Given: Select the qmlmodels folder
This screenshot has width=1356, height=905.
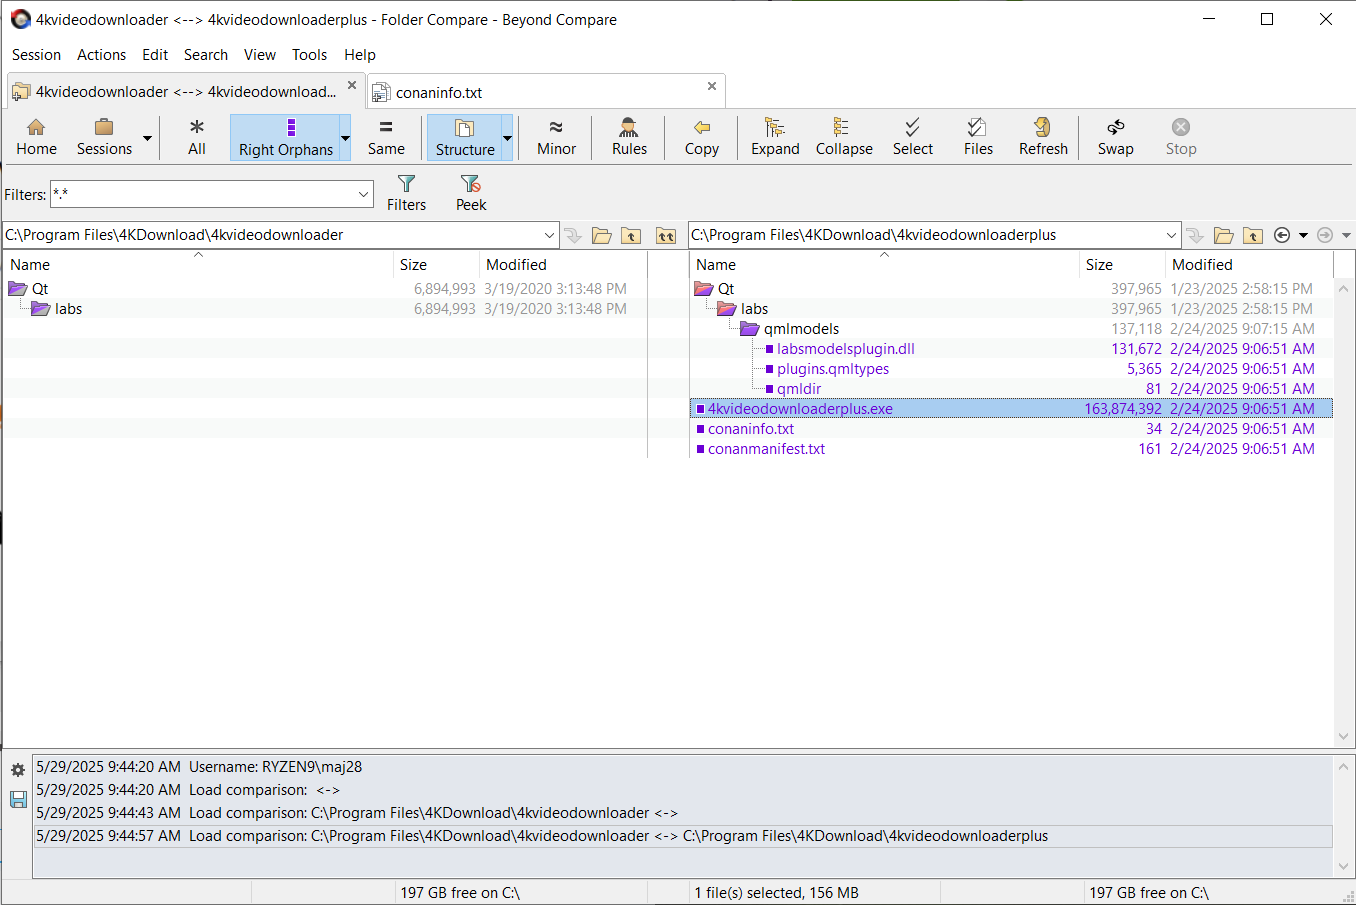Looking at the screenshot, I should click(x=802, y=329).
